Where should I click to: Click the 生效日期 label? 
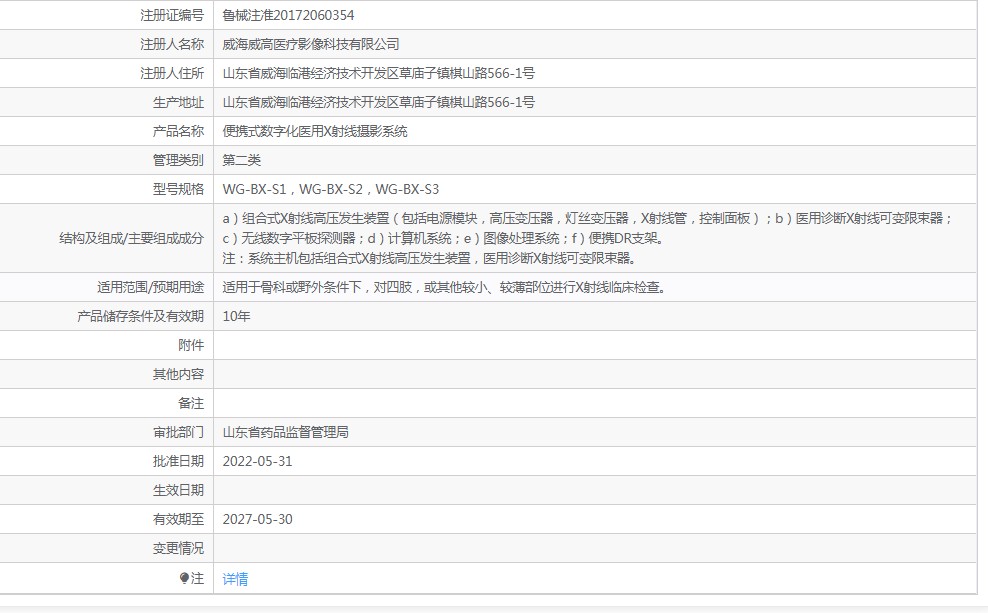(178, 490)
